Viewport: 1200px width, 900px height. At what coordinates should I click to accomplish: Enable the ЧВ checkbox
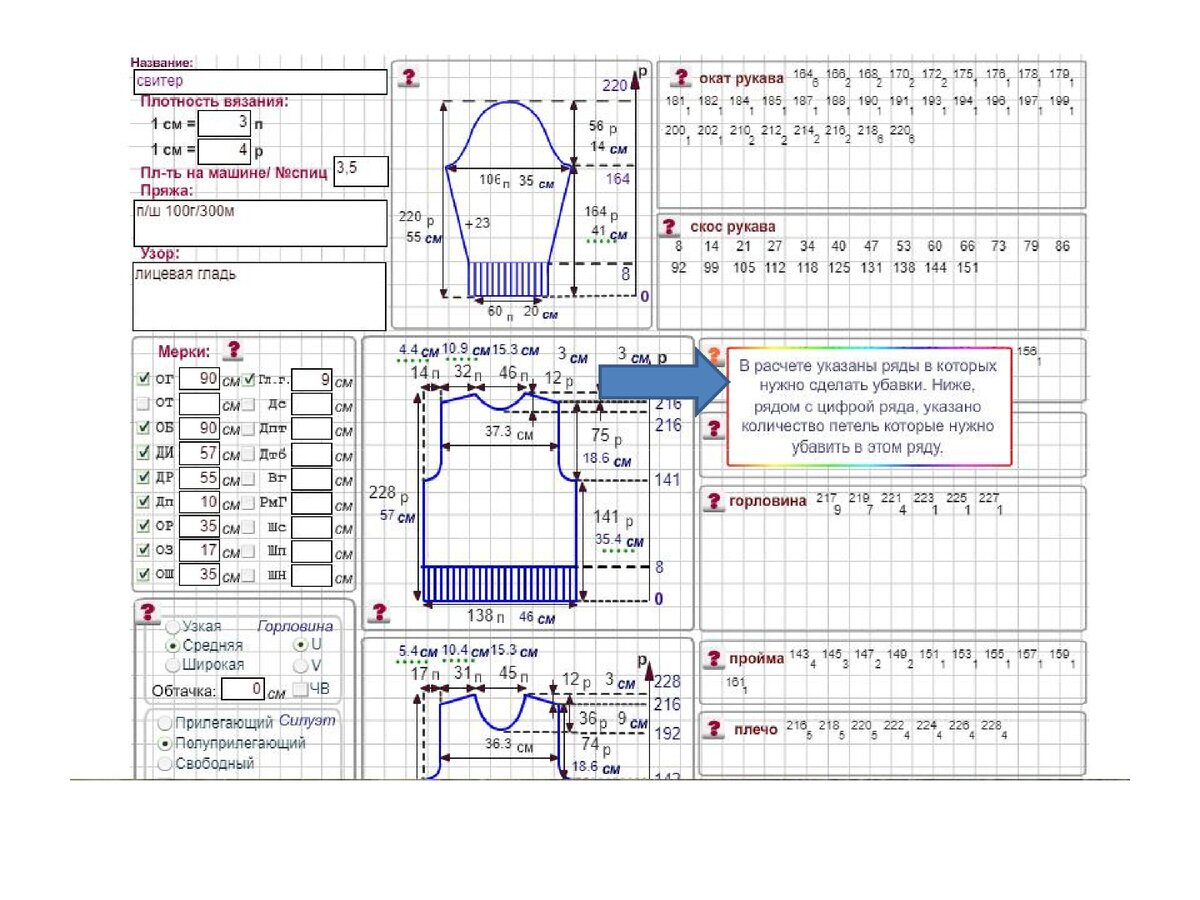299,688
